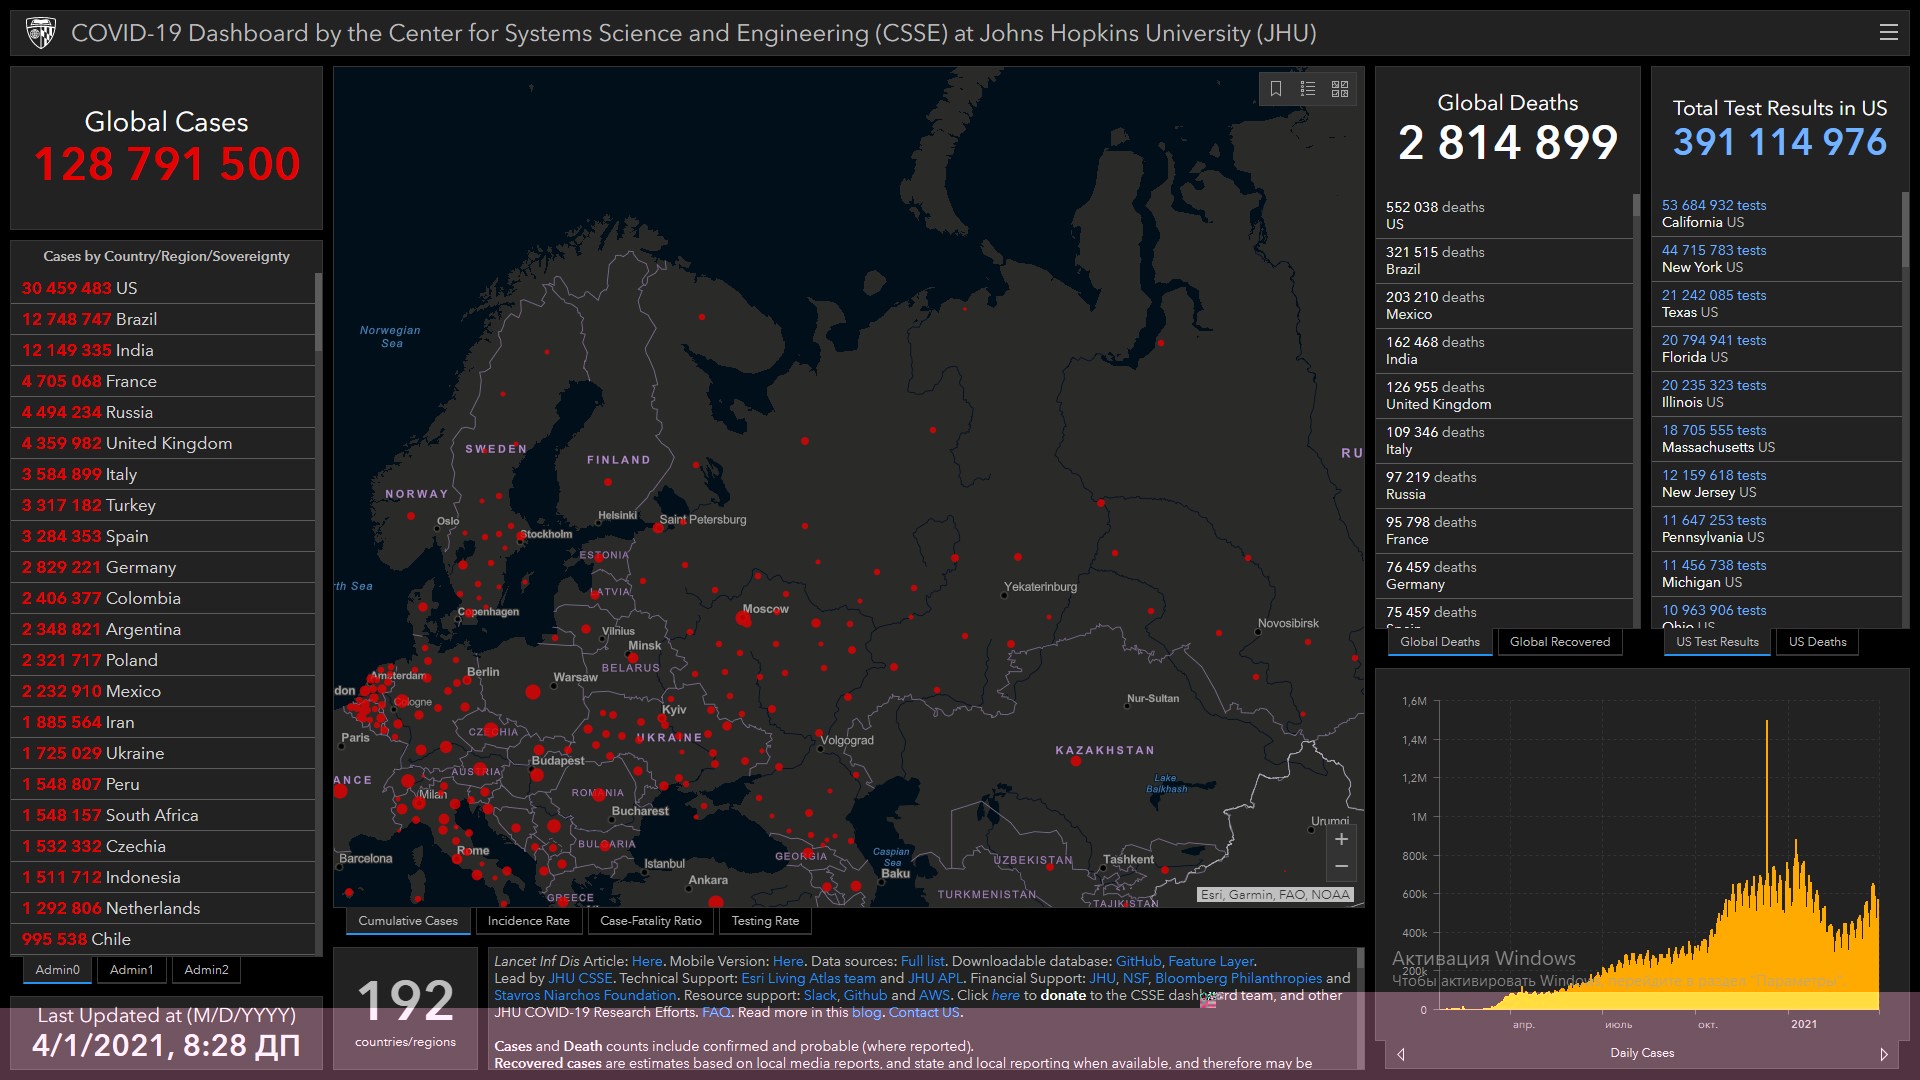Click the Johns Hopkins shield logo
The height and width of the screenshot is (1080, 1920).
[x=41, y=33]
